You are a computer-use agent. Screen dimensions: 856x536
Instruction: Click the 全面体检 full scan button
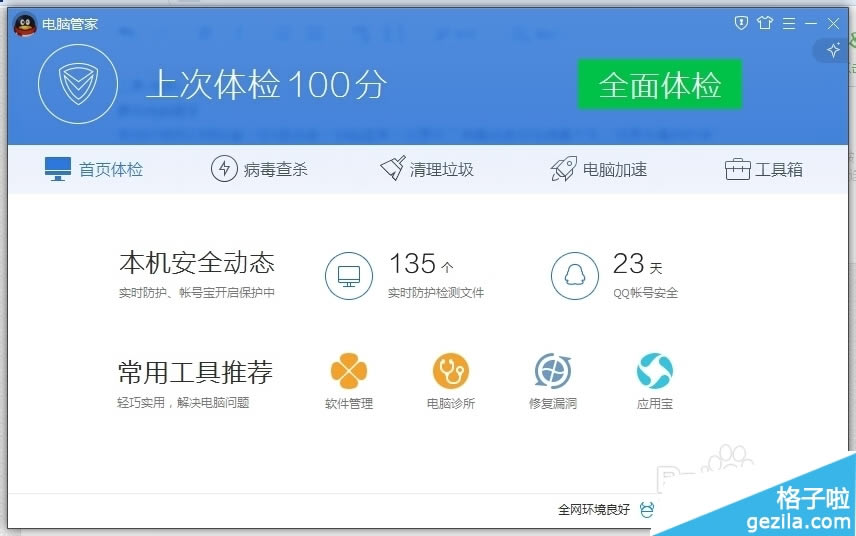(x=659, y=85)
